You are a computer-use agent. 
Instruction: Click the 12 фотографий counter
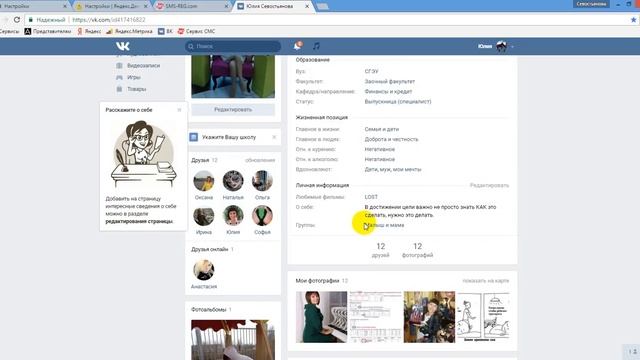(x=417, y=250)
